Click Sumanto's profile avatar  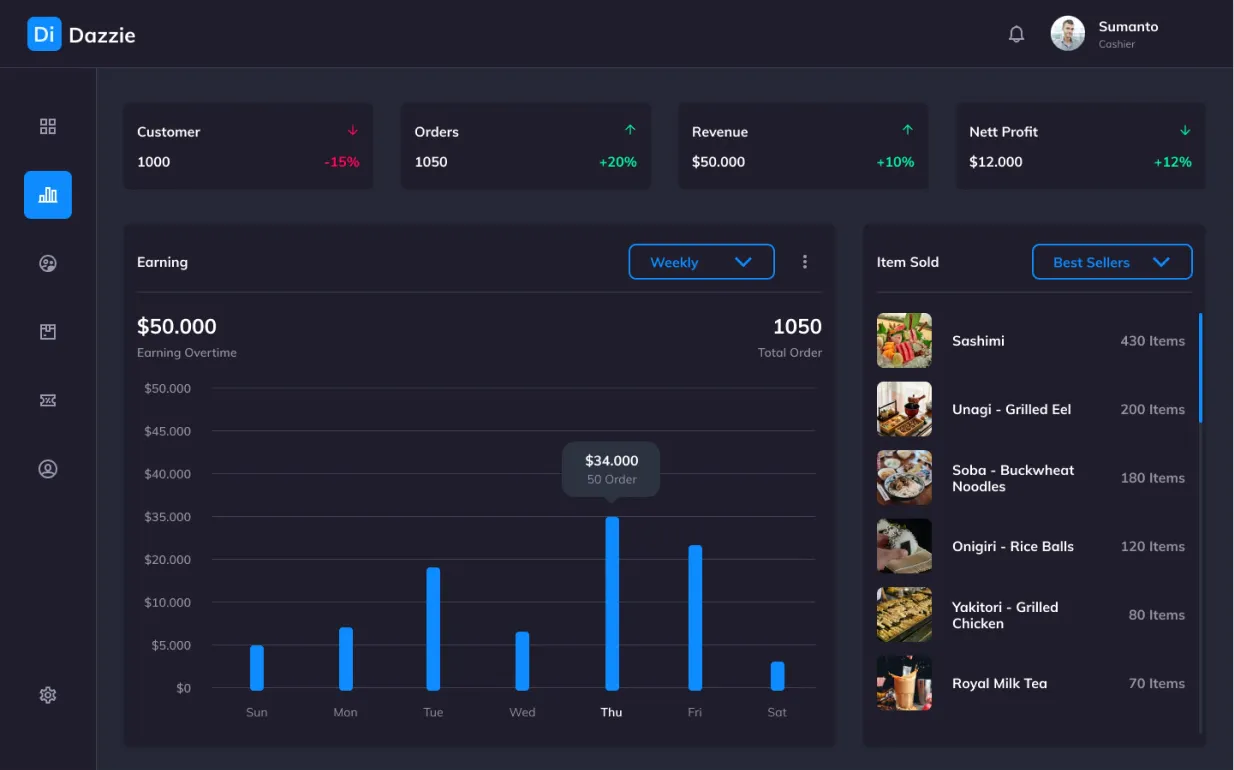click(x=1068, y=34)
